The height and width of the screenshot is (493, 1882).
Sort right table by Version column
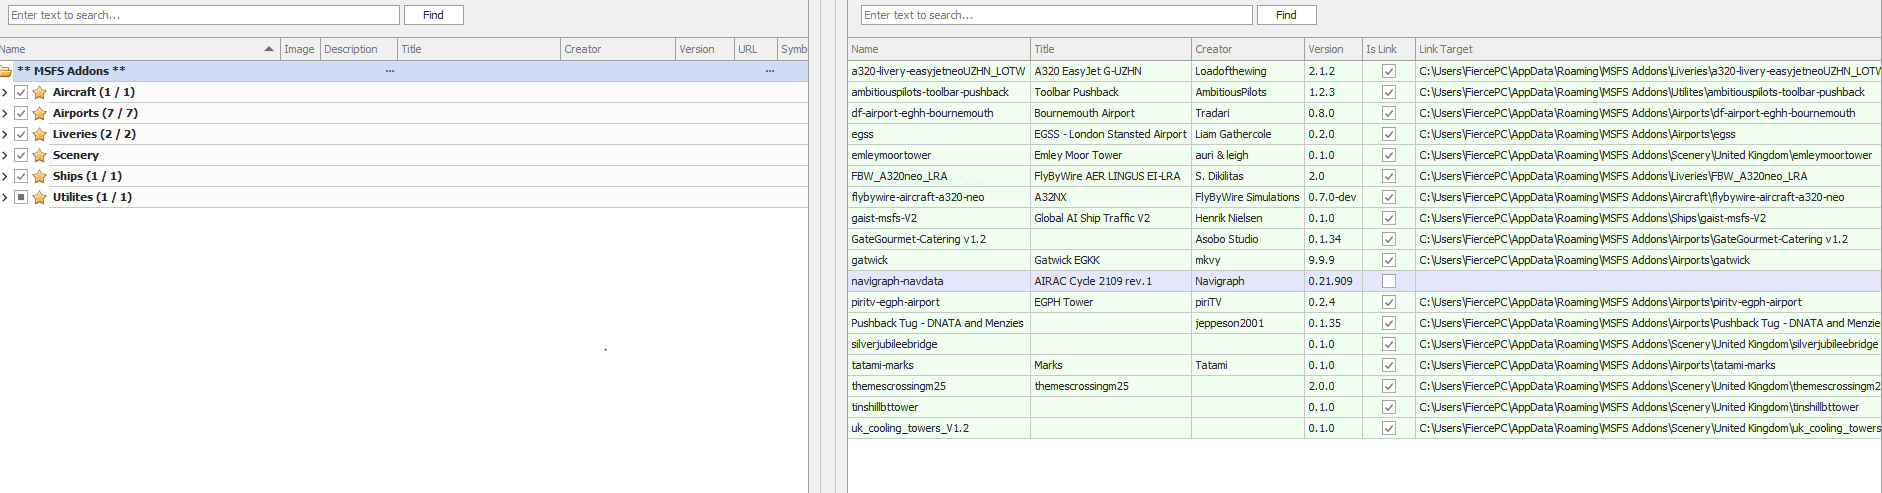[x=1332, y=49]
